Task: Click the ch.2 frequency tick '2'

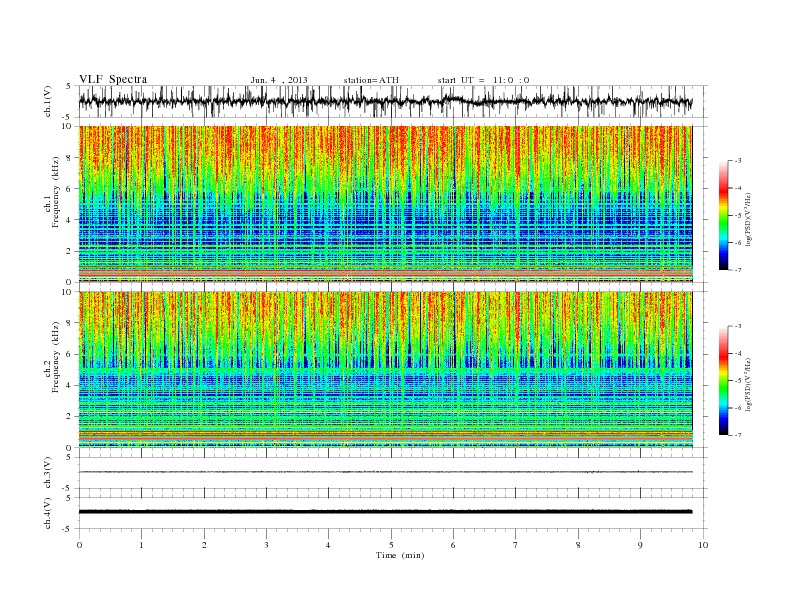Action: coord(70,416)
